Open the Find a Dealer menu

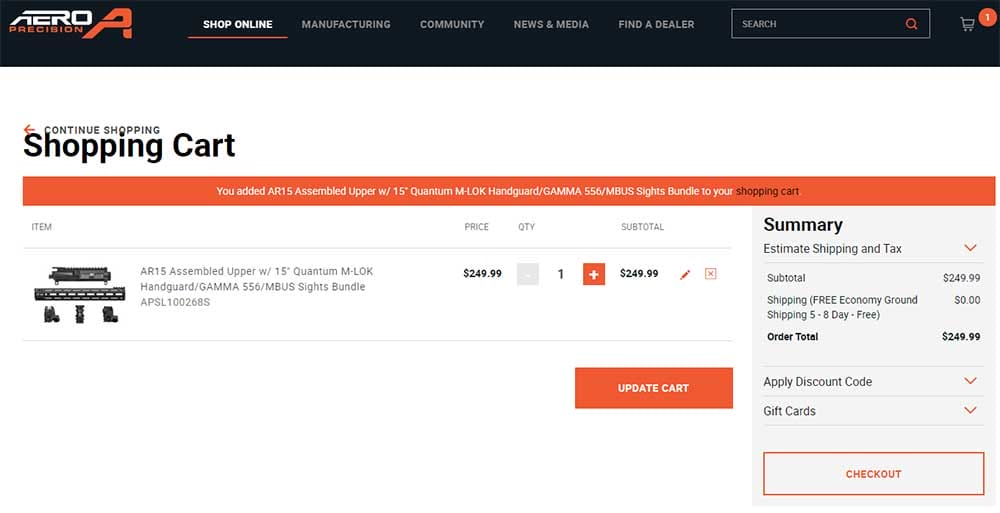pyautogui.click(x=656, y=24)
